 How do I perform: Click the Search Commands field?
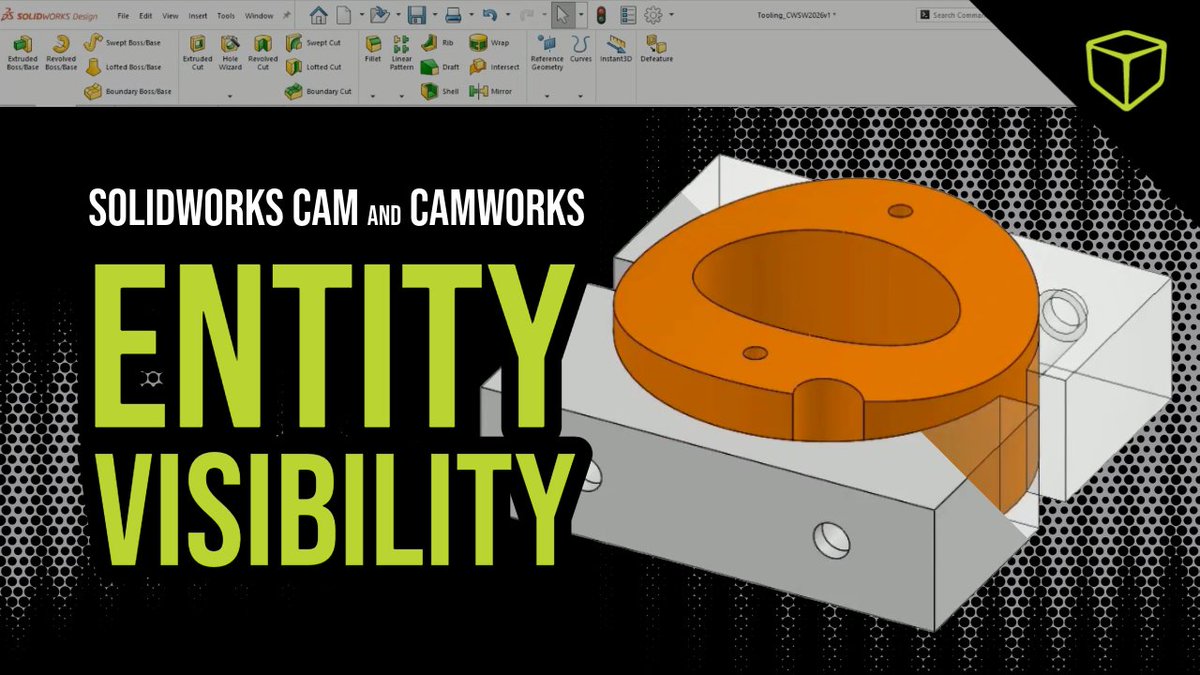[952, 15]
